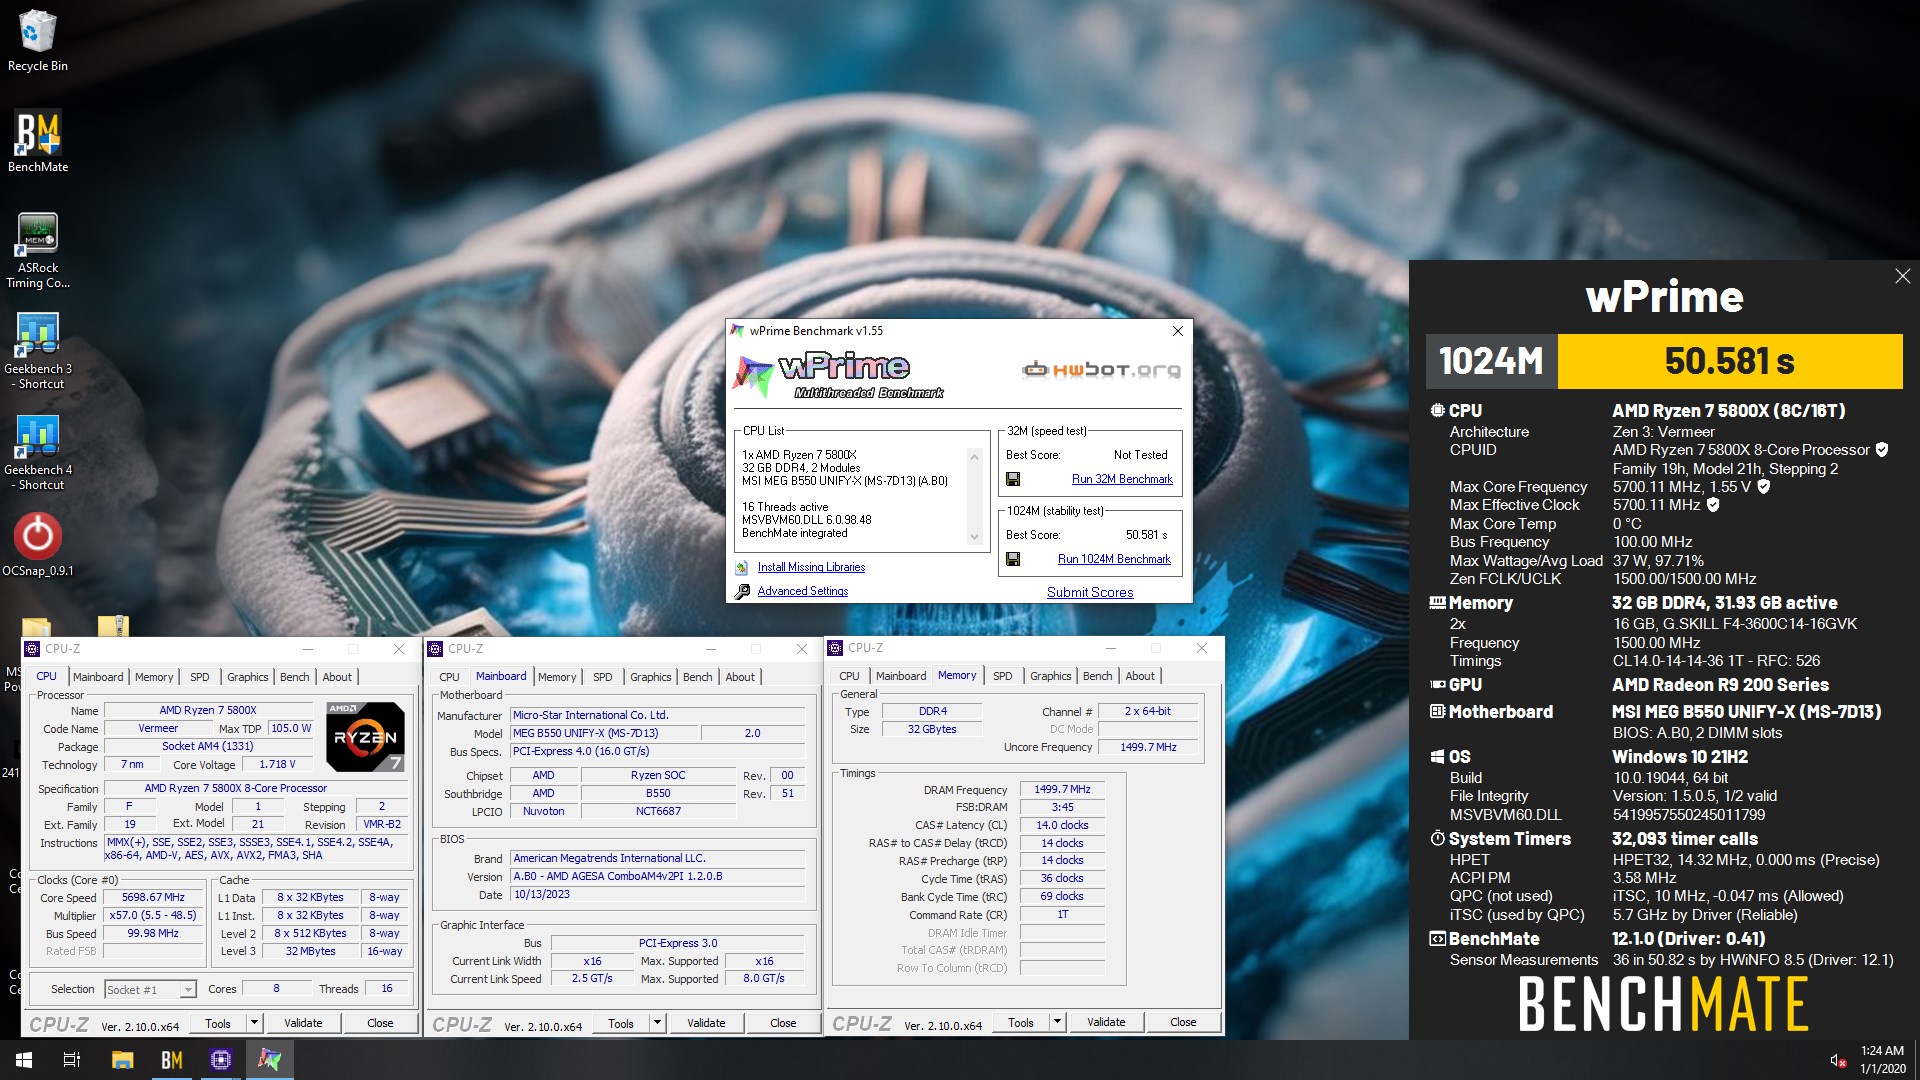This screenshot has height=1080, width=1920.
Task: Click Validate in the Mainboard window
Action: click(x=706, y=1023)
